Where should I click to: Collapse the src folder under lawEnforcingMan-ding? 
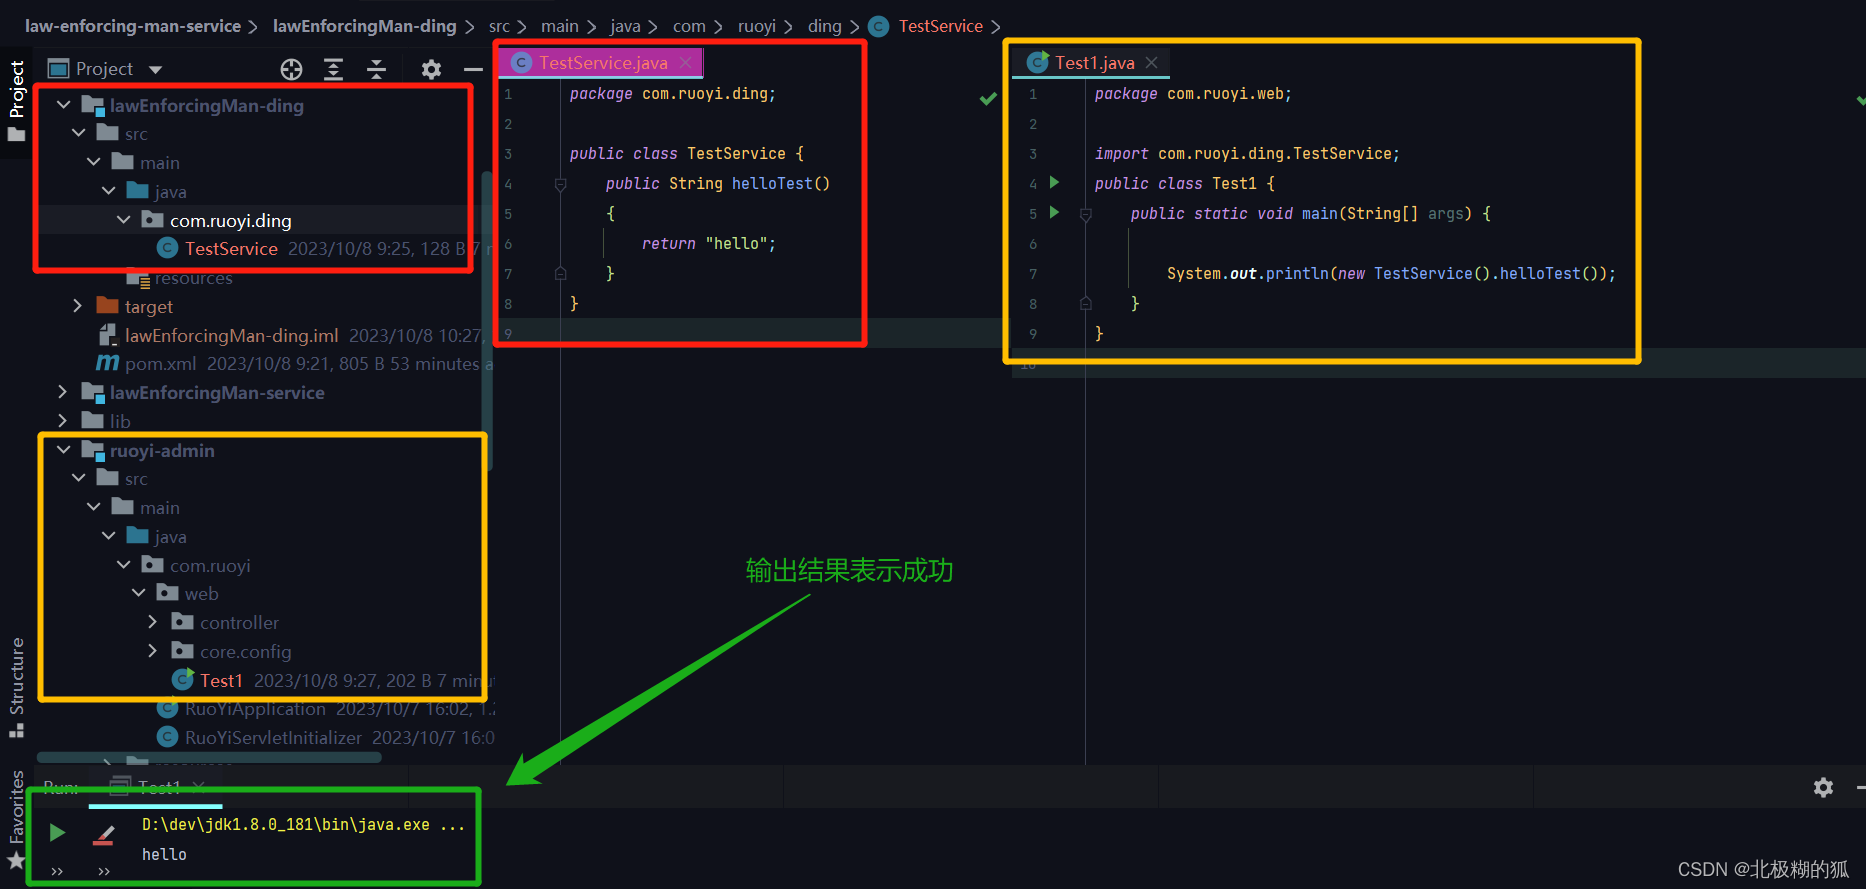tap(79, 133)
